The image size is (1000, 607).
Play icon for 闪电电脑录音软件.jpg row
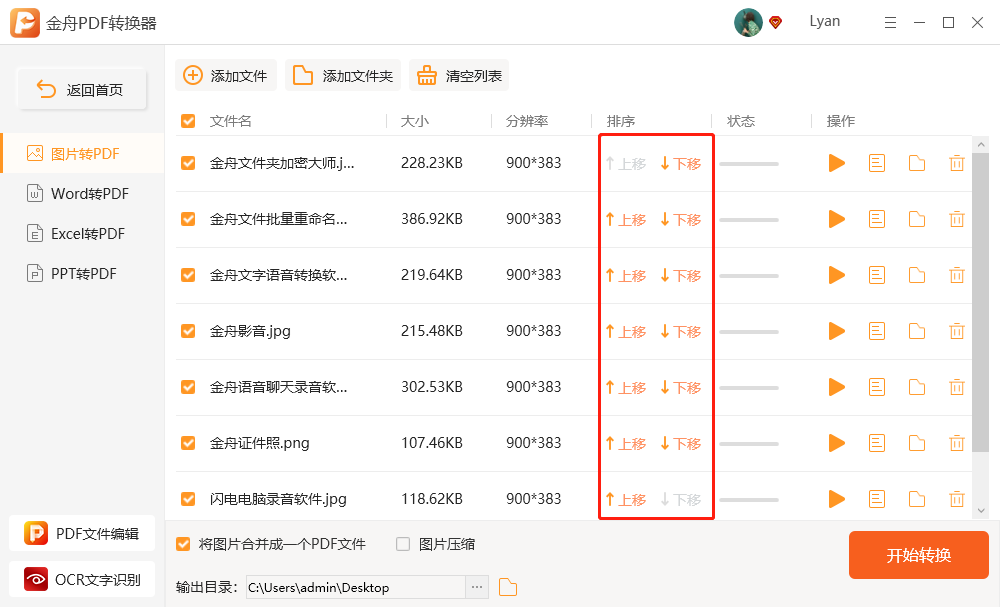coord(837,499)
